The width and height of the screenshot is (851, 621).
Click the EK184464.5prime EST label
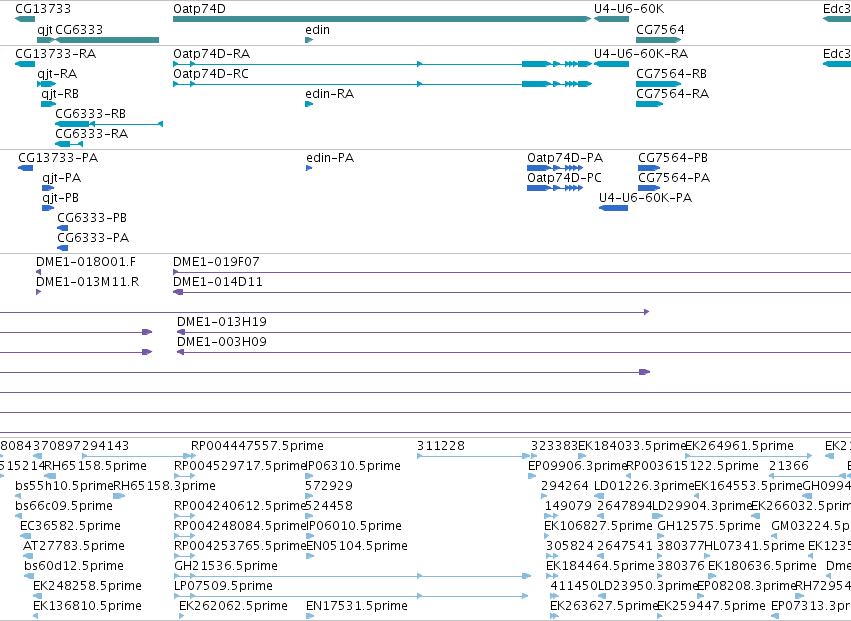[600, 567]
